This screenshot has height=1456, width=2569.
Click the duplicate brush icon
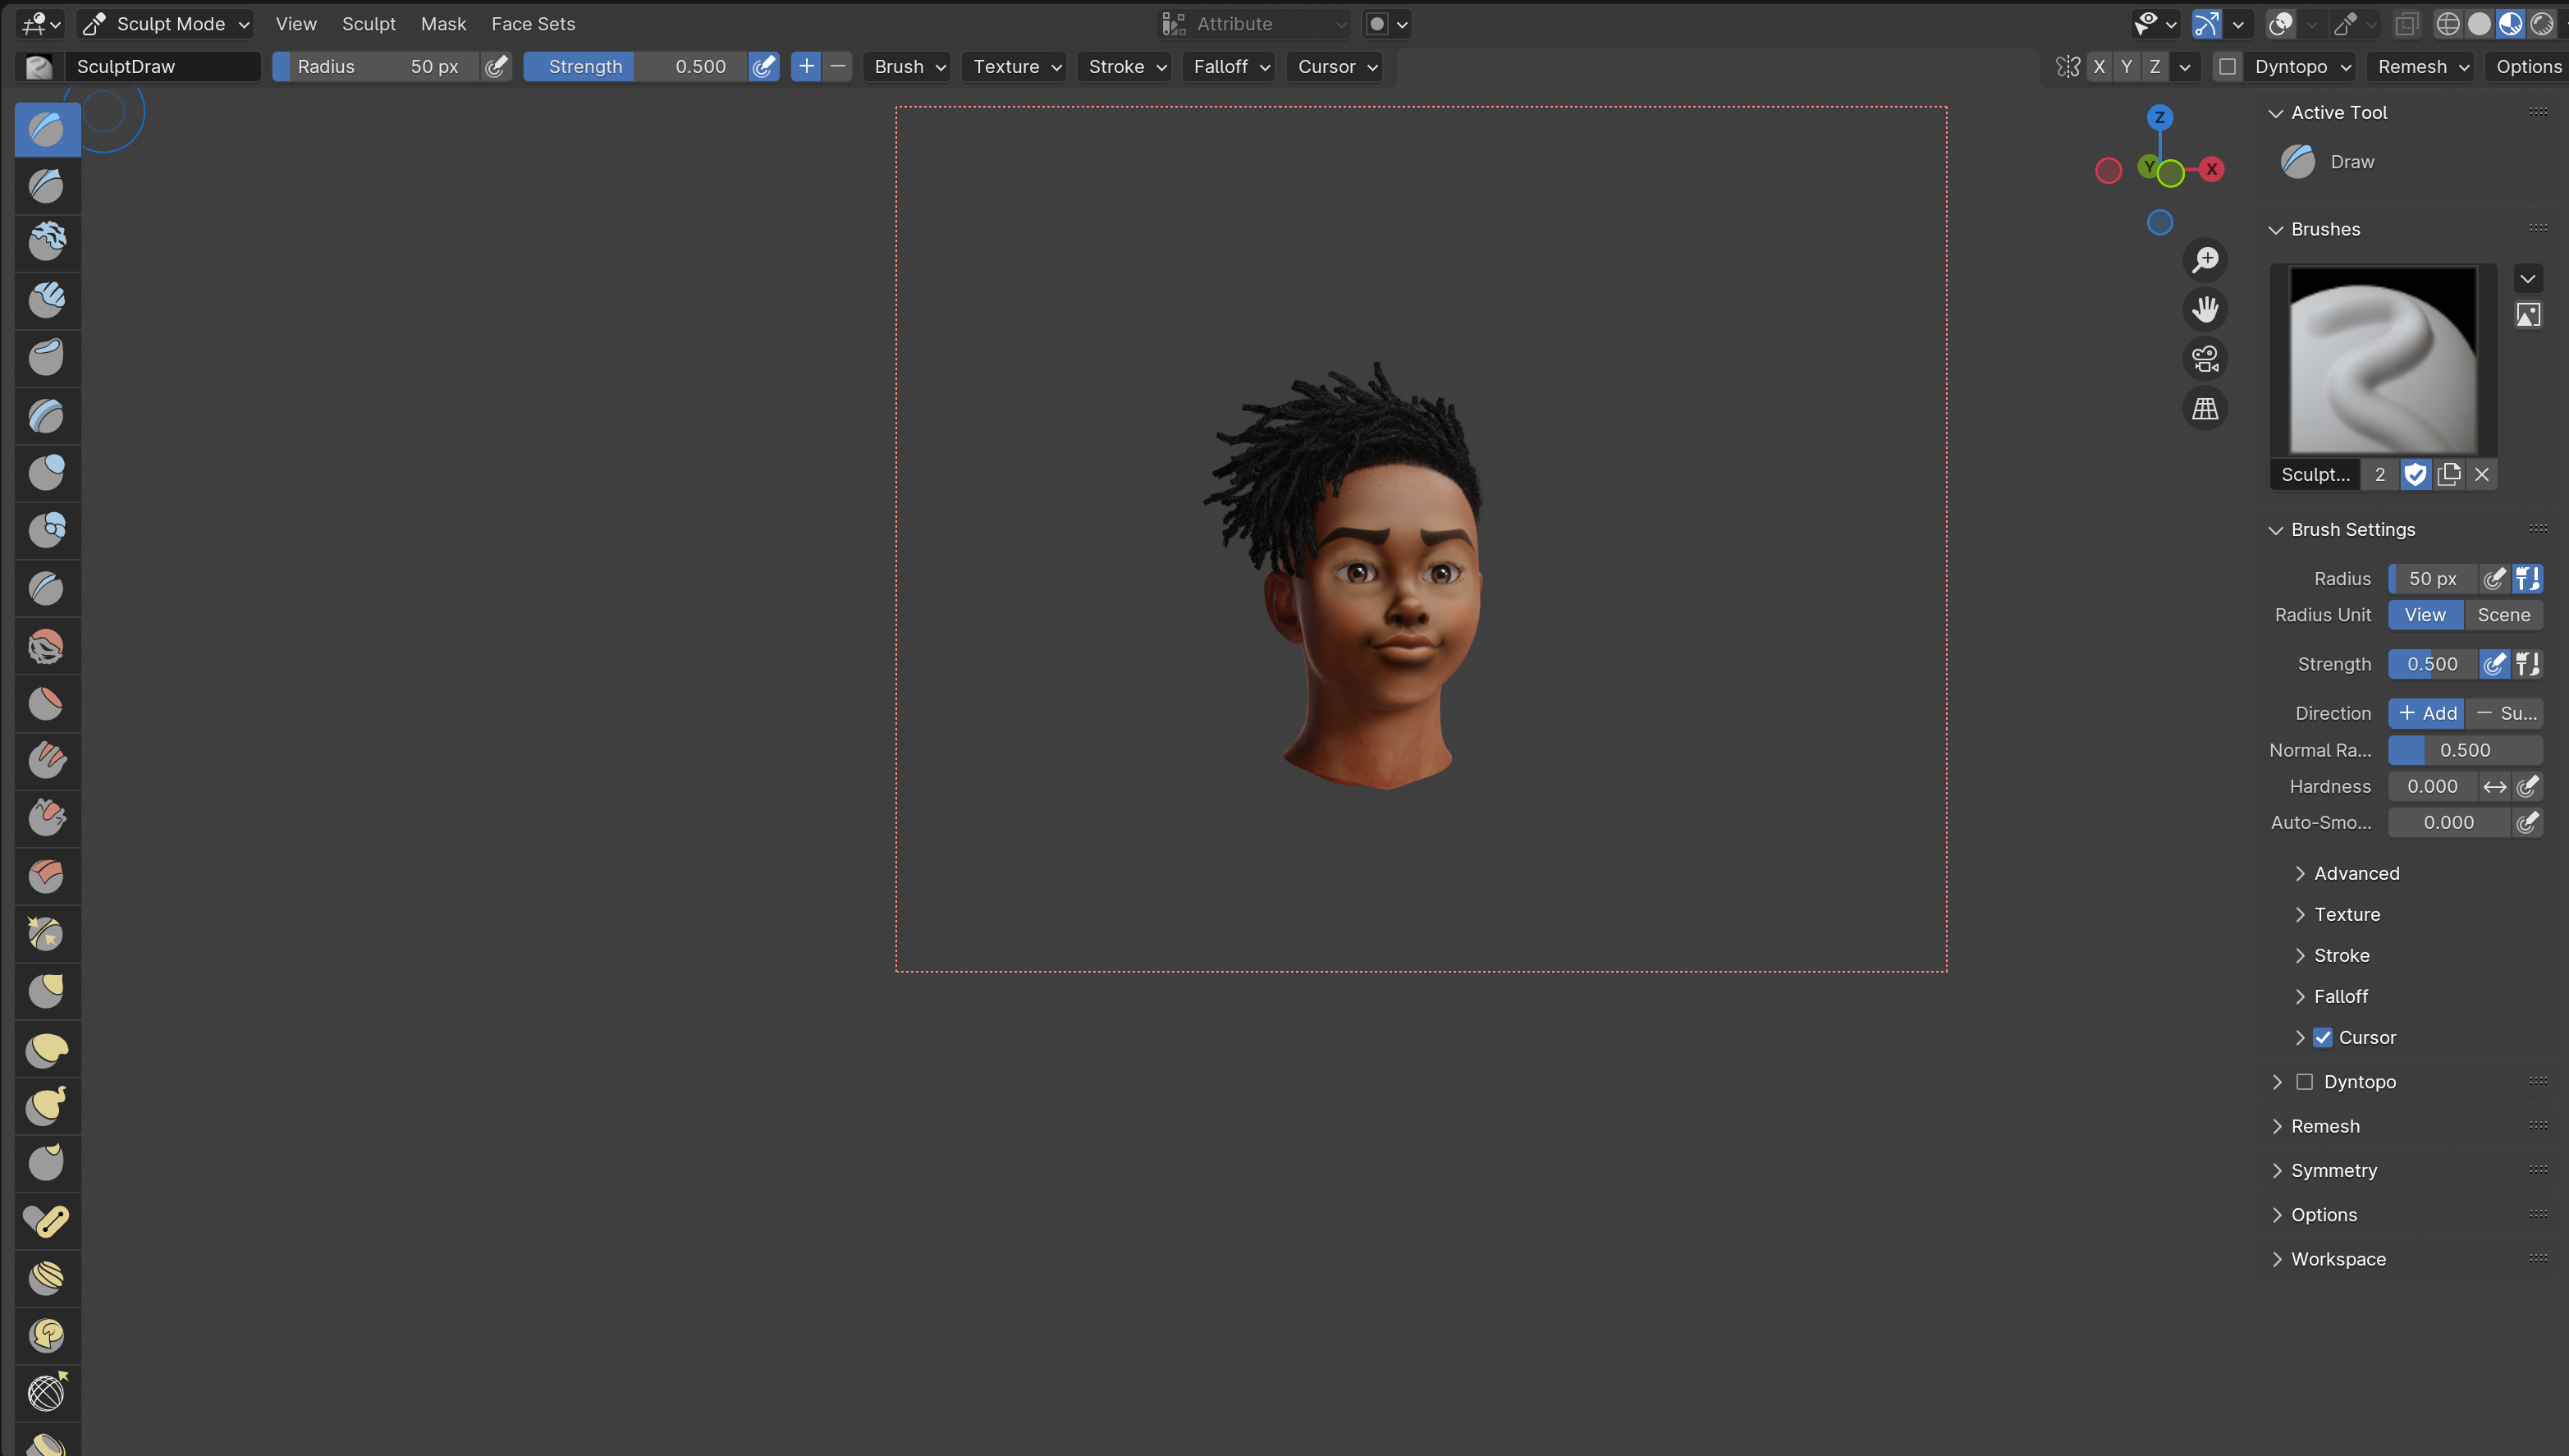point(2448,474)
